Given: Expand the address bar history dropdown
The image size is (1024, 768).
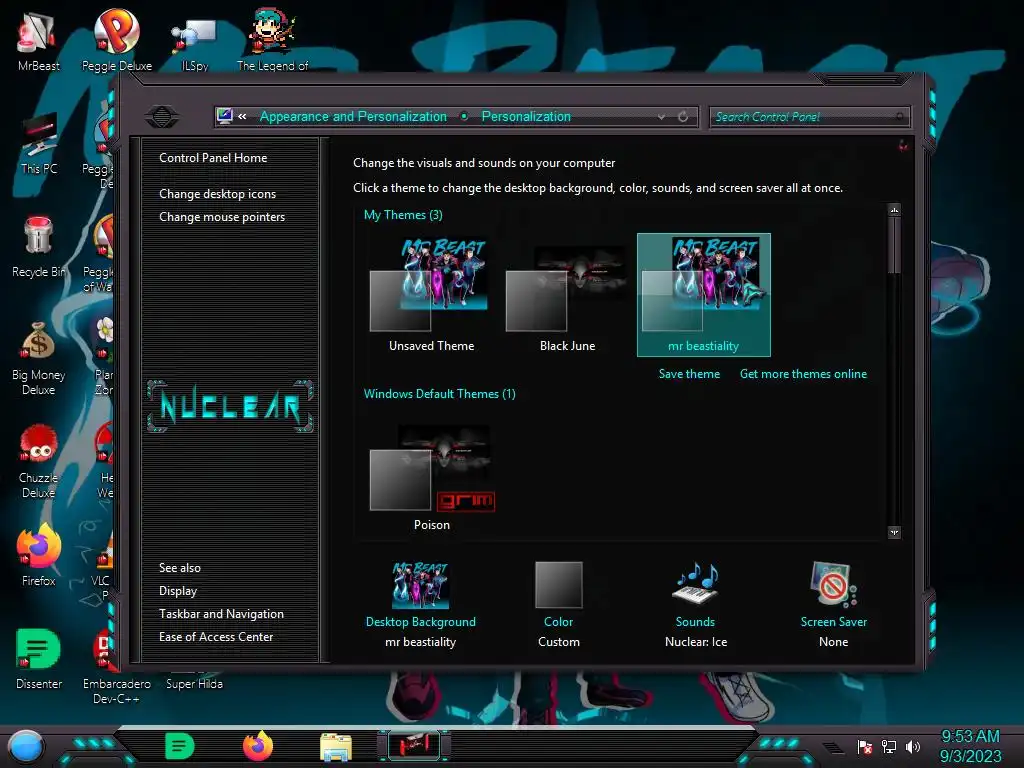Looking at the screenshot, I should click(662, 117).
